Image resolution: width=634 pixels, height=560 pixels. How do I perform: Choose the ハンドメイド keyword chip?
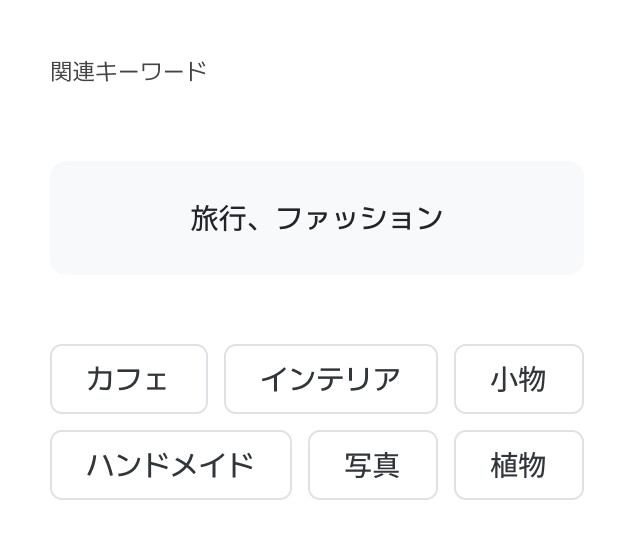click(170, 465)
